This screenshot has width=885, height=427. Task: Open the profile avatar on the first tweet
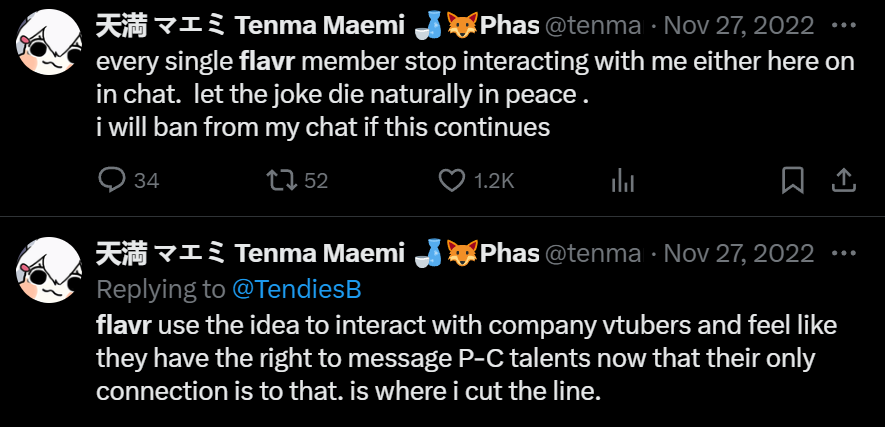(47, 49)
